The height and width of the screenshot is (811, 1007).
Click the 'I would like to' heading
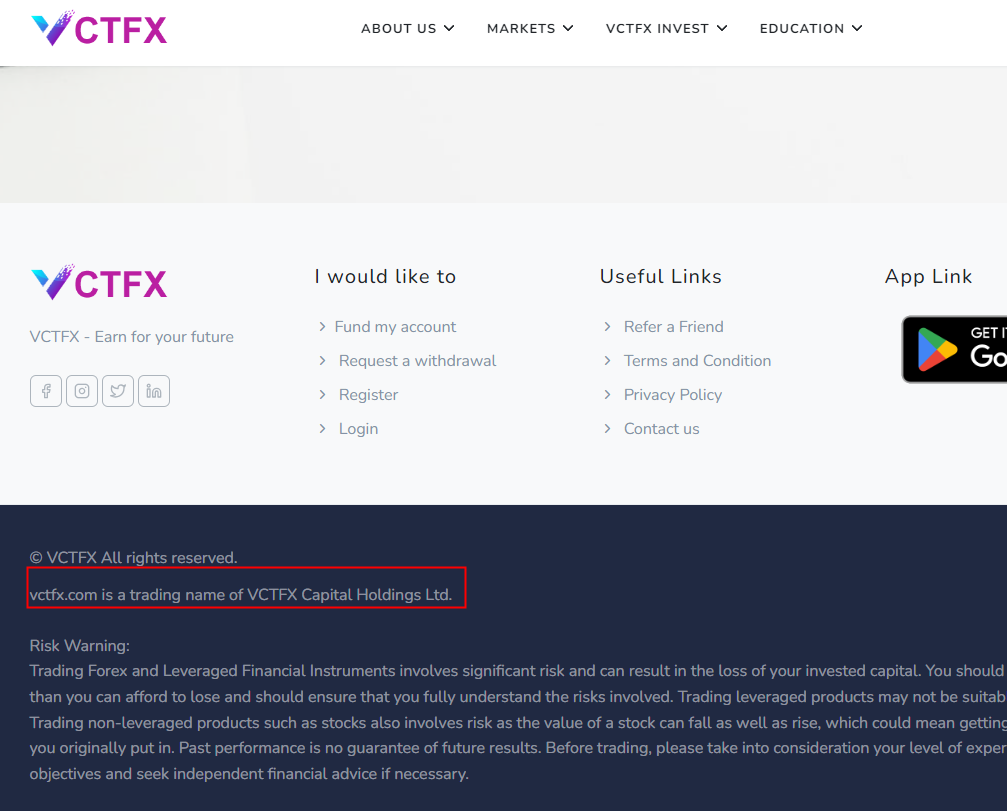(x=385, y=277)
